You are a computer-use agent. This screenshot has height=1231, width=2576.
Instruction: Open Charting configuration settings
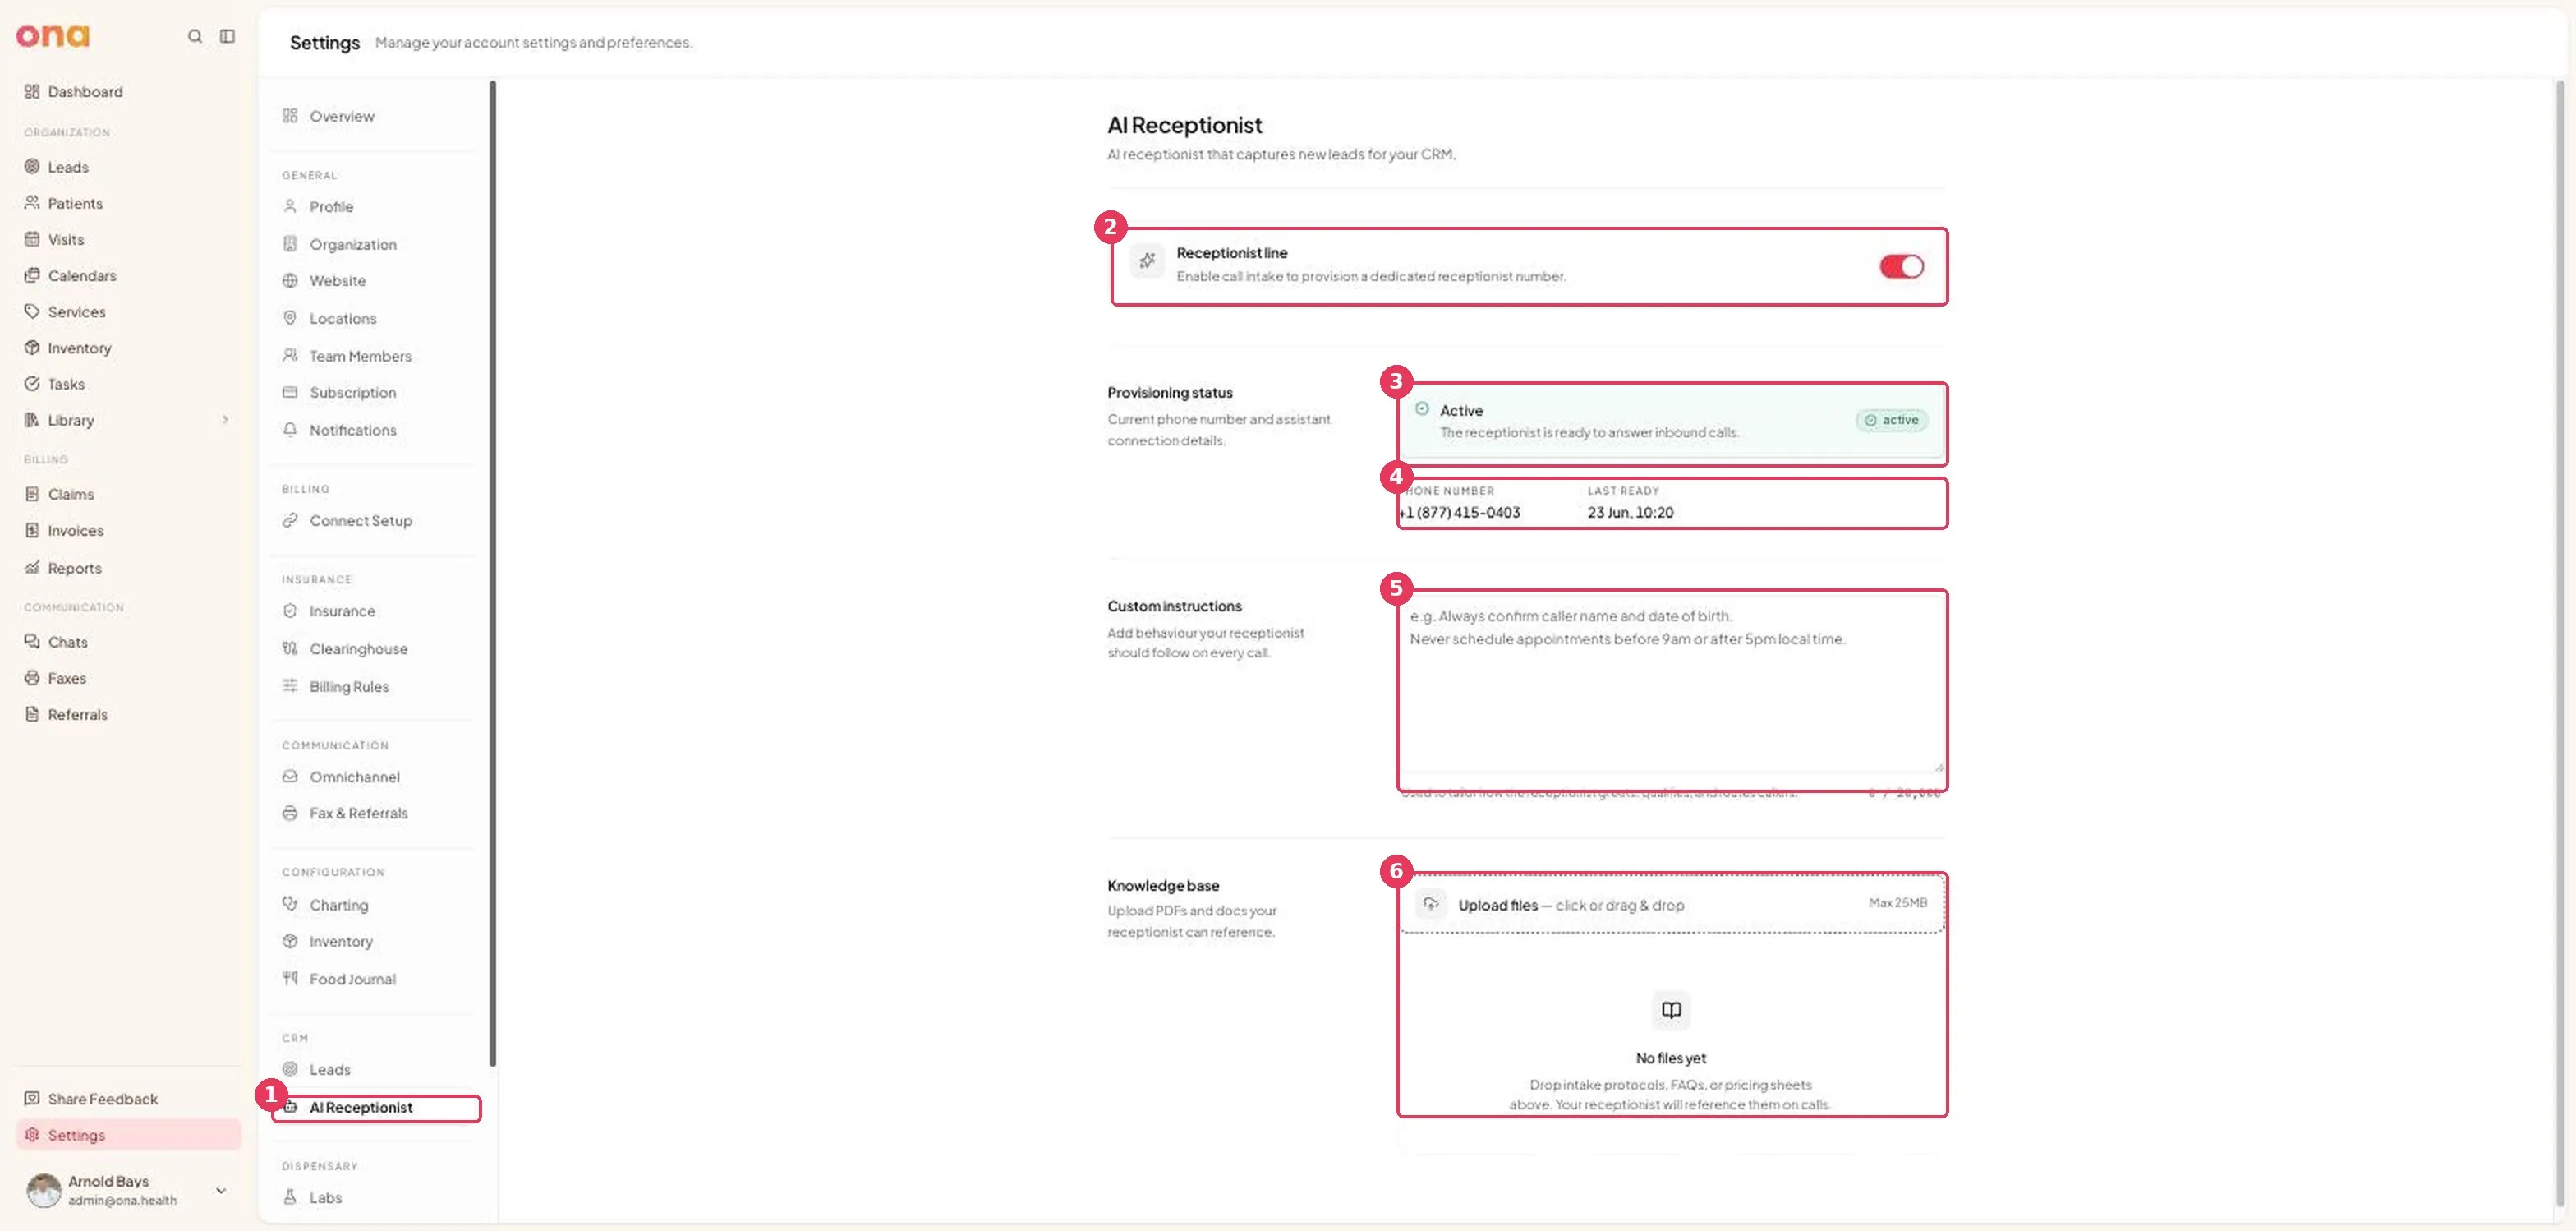click(338, 905)
